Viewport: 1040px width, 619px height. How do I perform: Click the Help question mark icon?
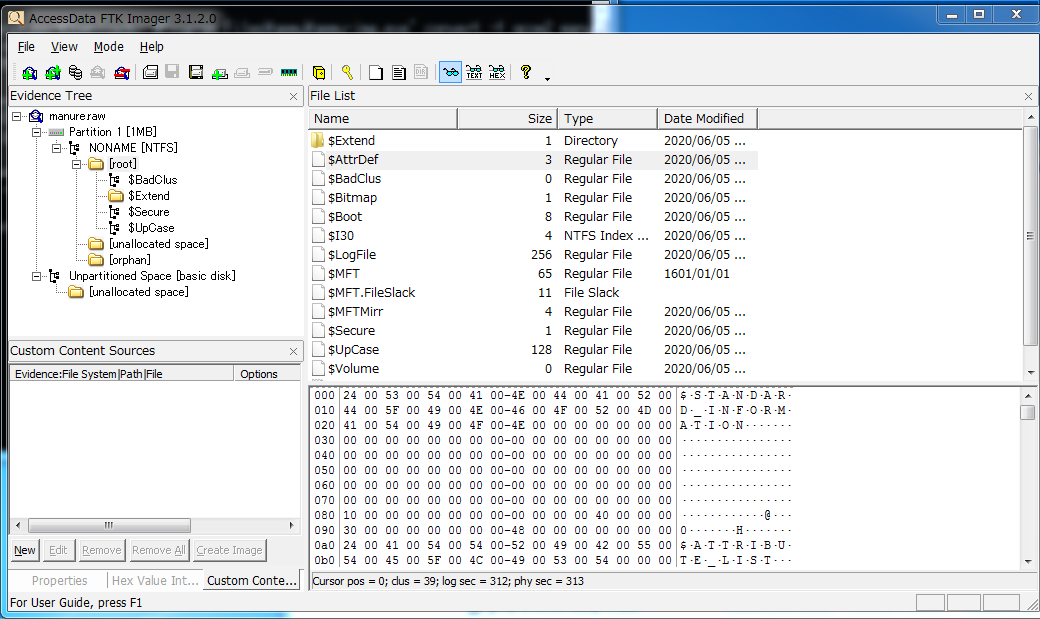click(526, 72)
